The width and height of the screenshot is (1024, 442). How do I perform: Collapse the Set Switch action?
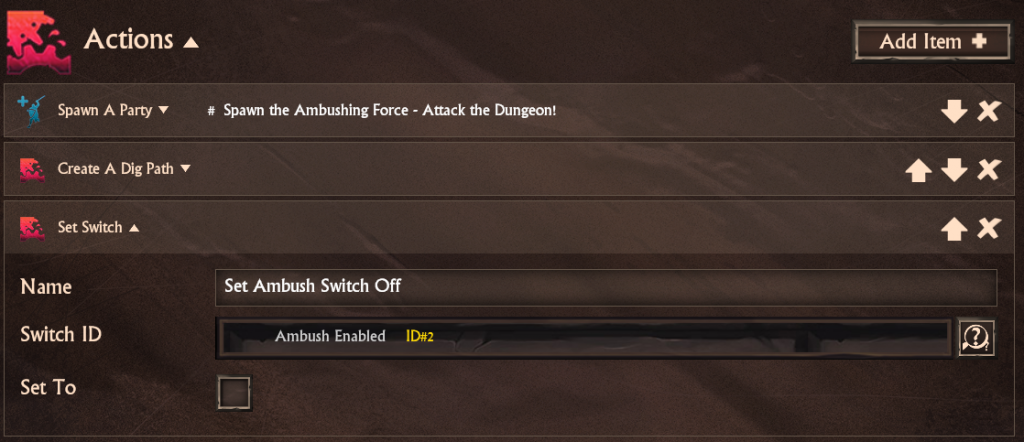point(98,227)
